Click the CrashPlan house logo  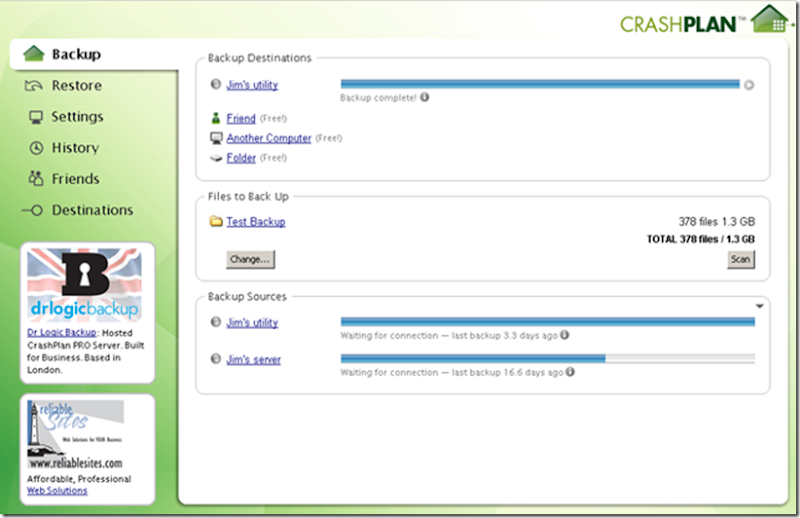coord(769,19)
